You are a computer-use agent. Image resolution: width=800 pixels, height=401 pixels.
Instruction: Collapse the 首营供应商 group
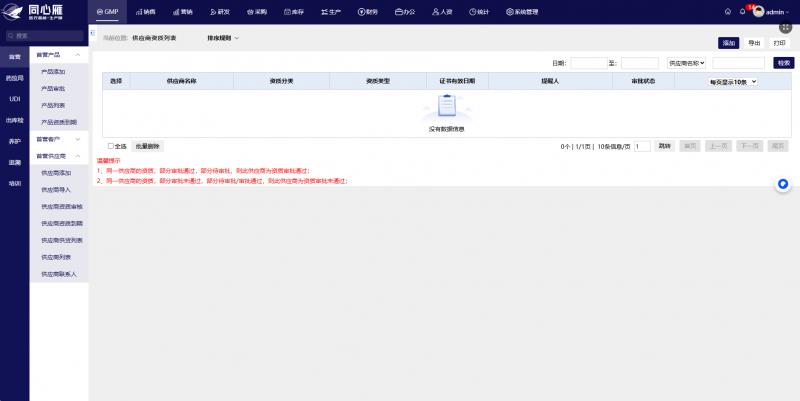pos(59,156)
